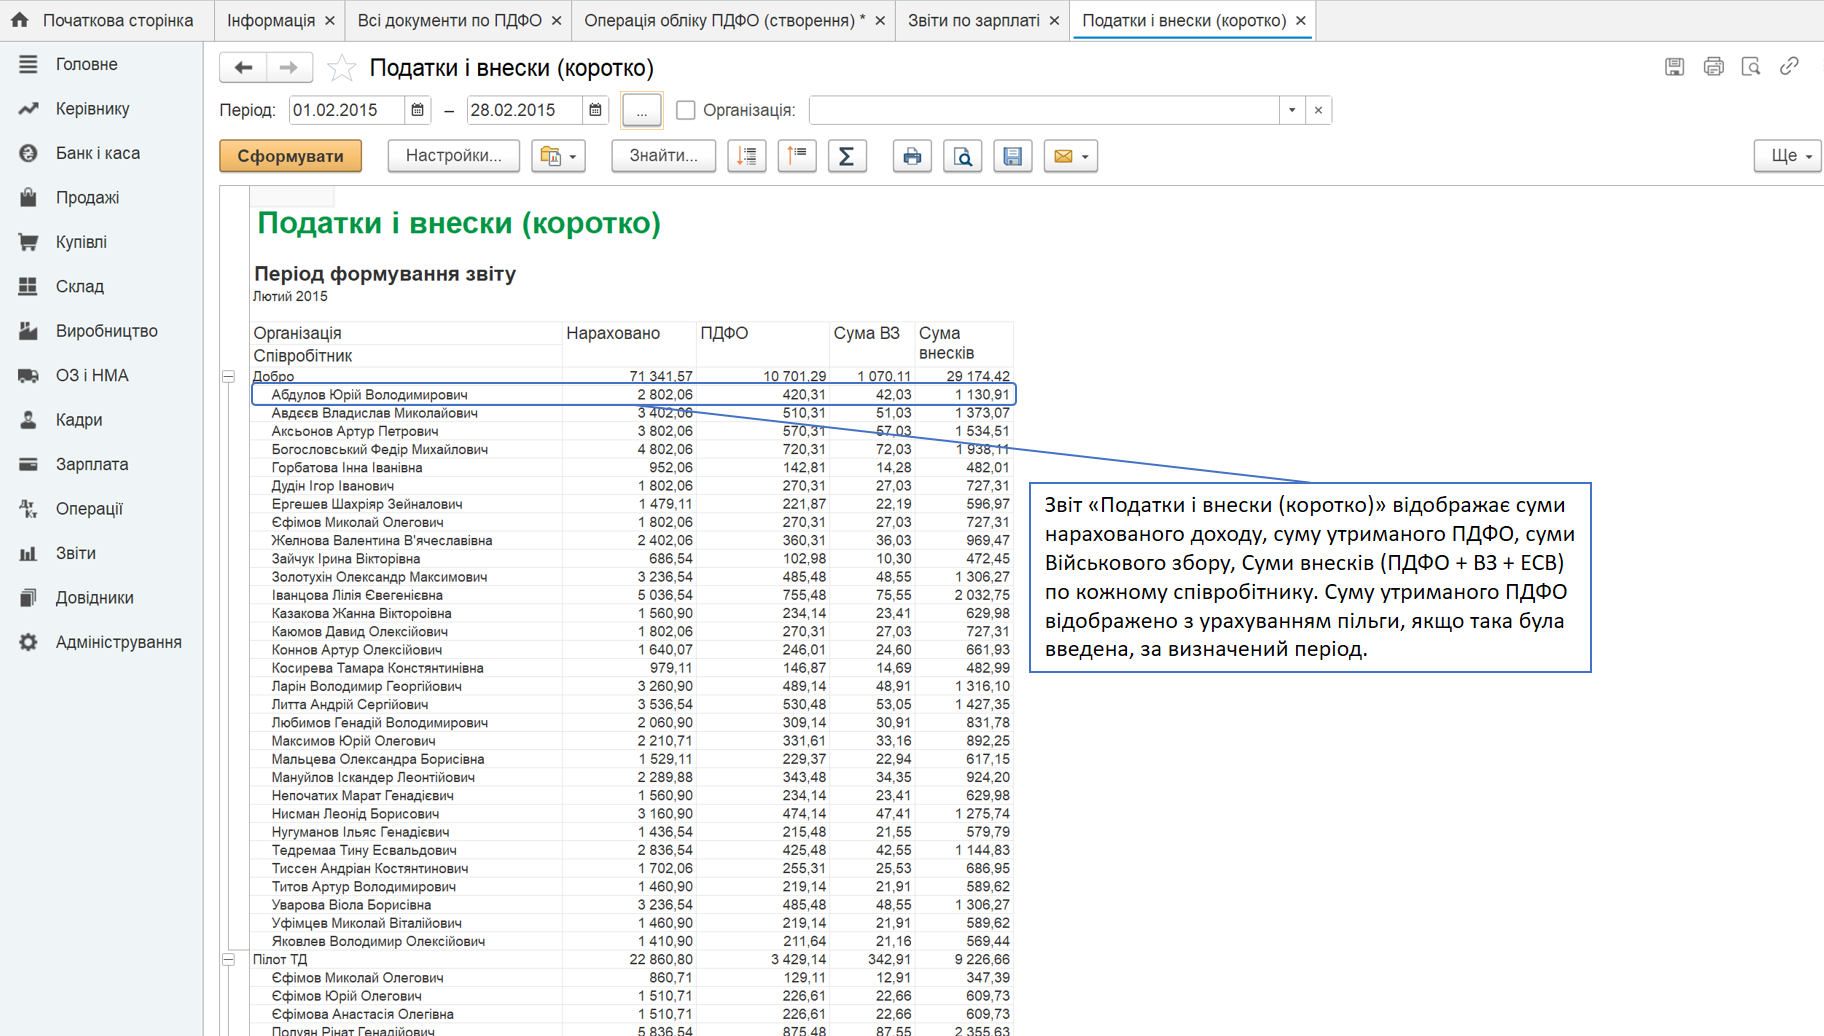This screenshot has width=1824, height=1036.
Task: Click Добро total Нараховано 71 341,57
Action: pos(660,376)
